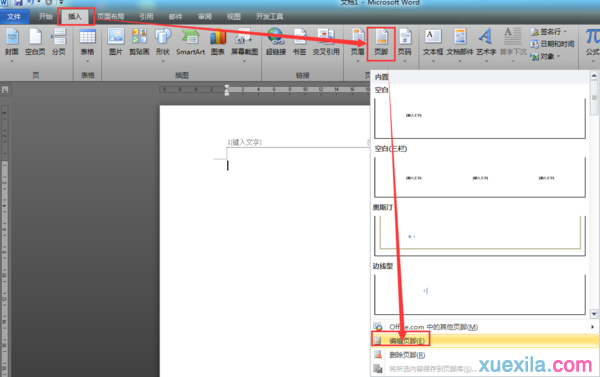Screen dimensions: 600x377
Task: Insert a 图表 chart
Action: click(218, 41)
